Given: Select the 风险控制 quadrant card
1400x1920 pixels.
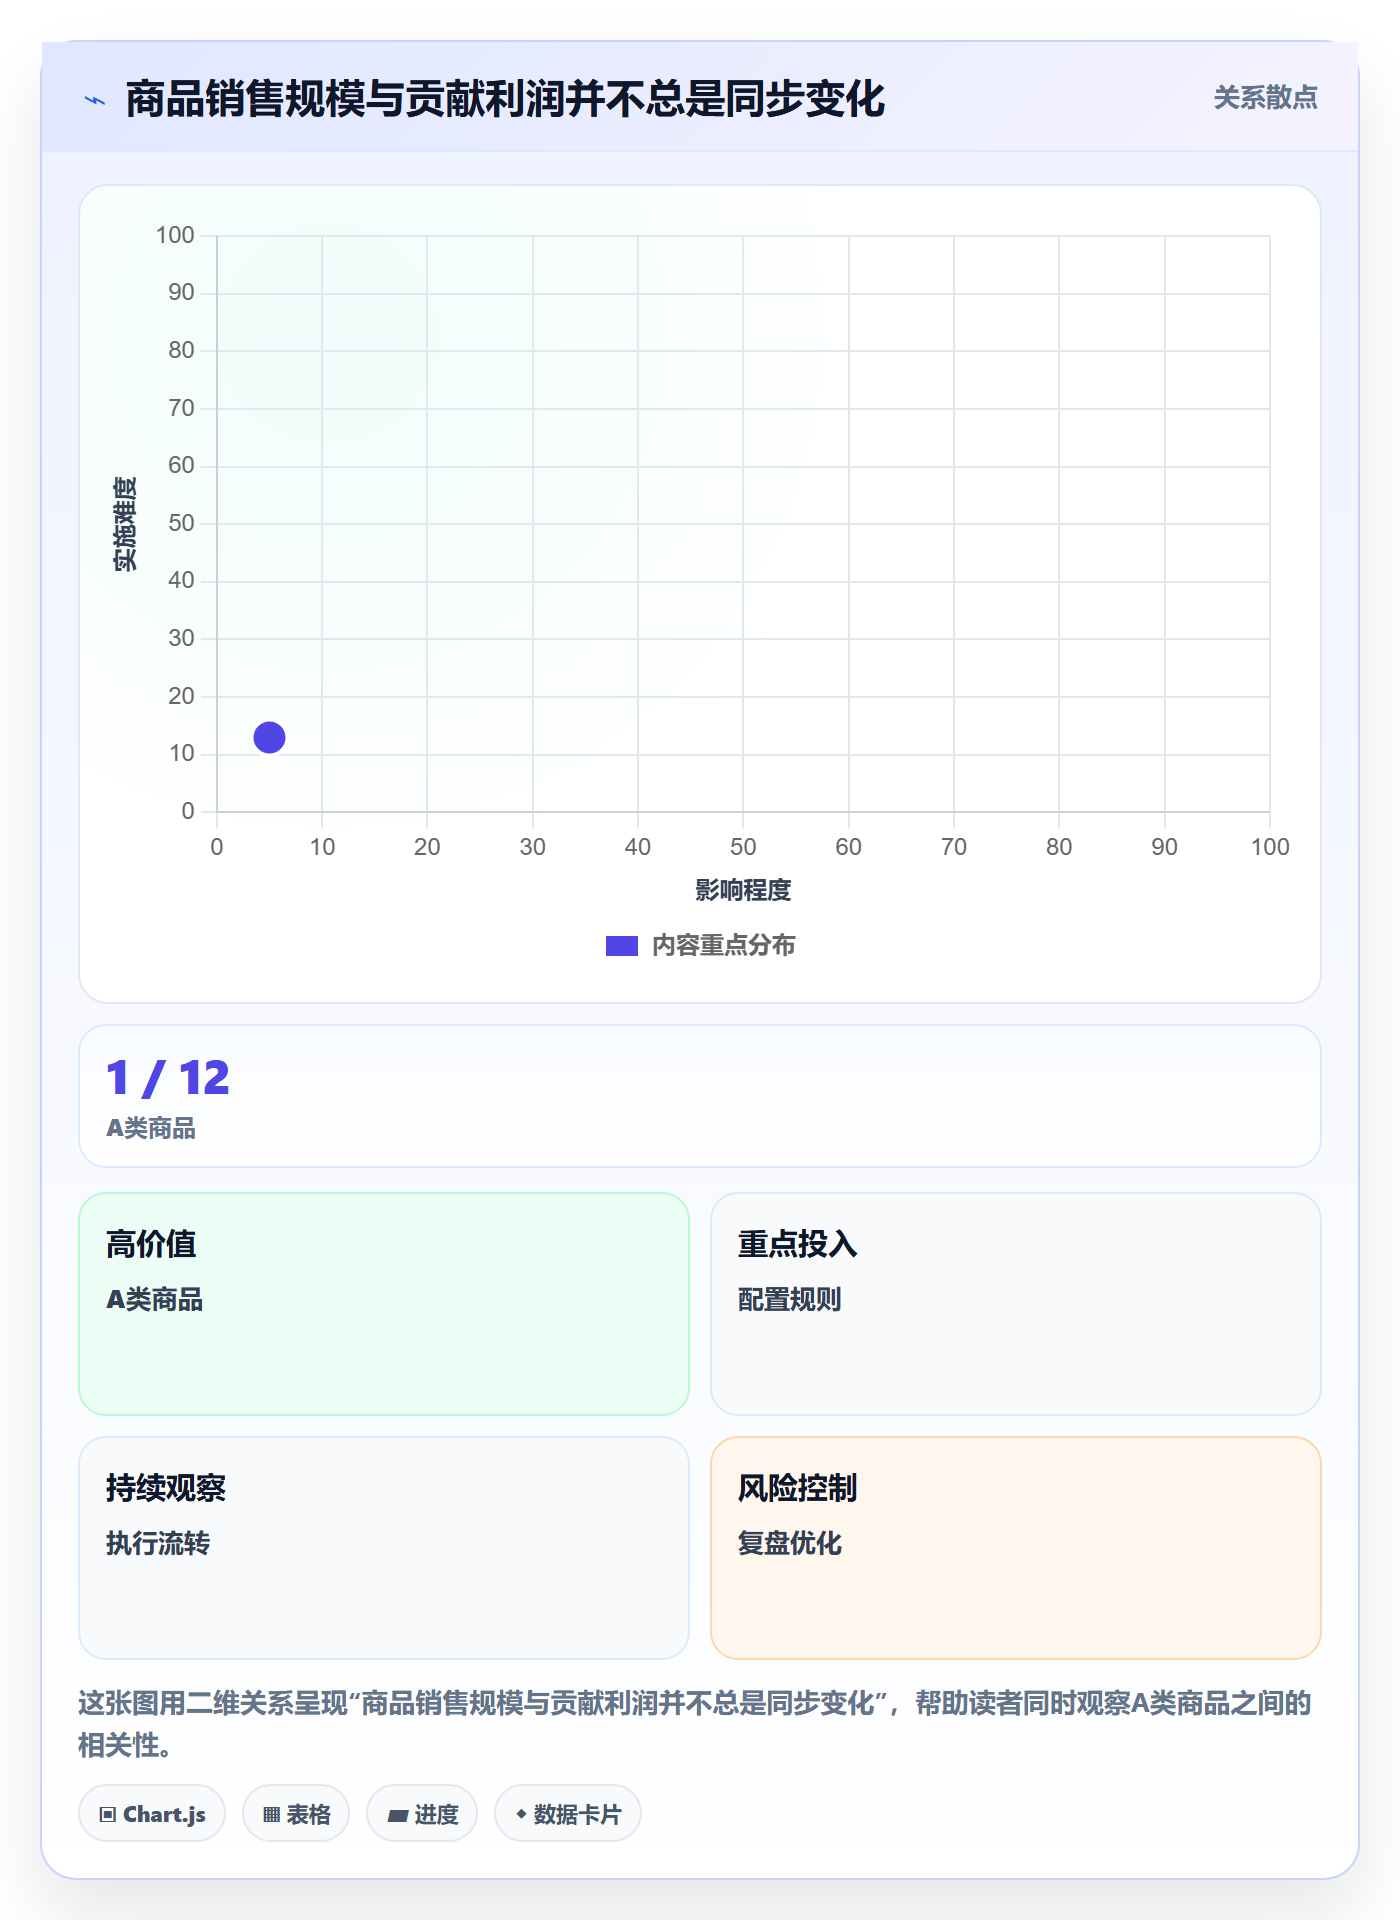Looking at the screenshot, I should [1015, 1547].
